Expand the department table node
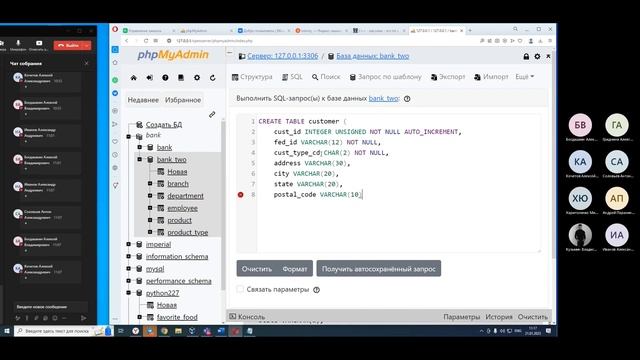The image size is (640, 360). [150, 196]
